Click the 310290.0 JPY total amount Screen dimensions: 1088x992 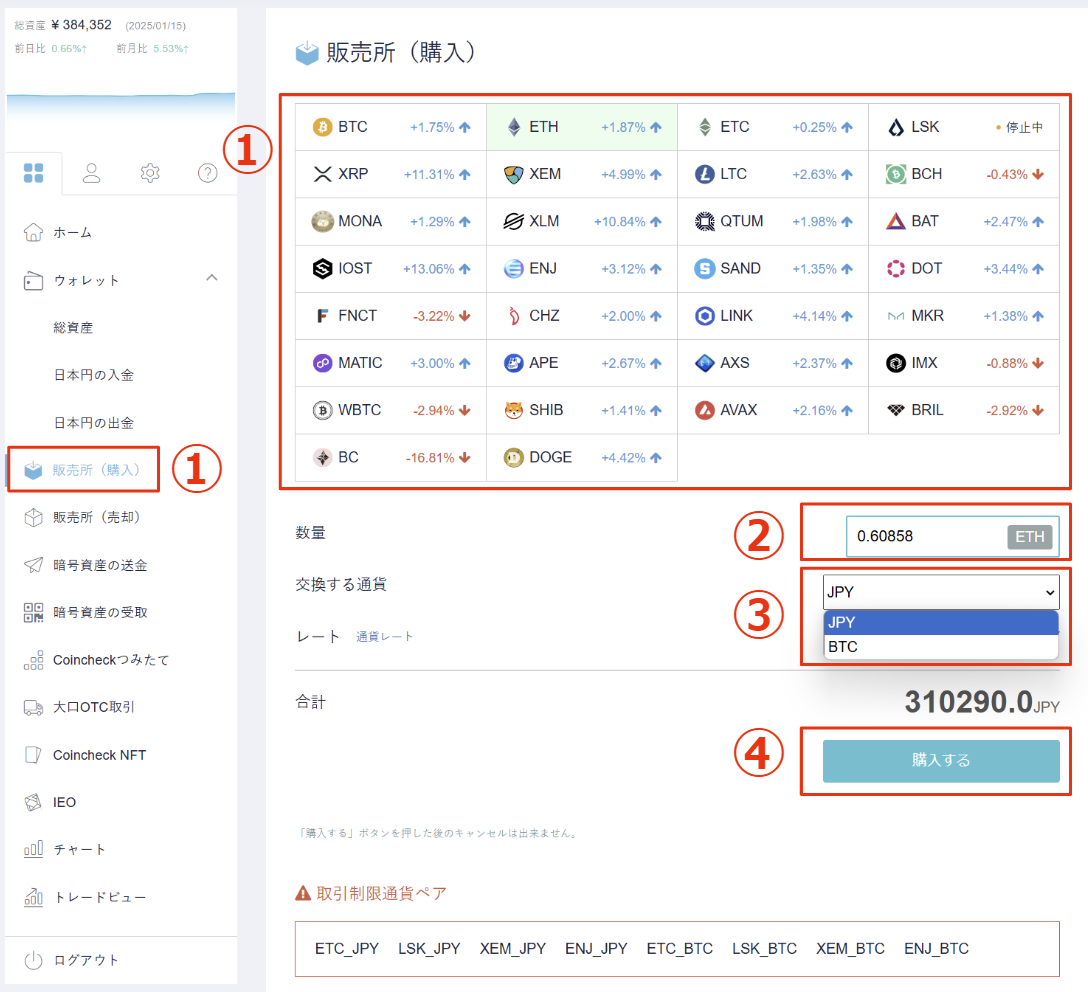[982, 702]
